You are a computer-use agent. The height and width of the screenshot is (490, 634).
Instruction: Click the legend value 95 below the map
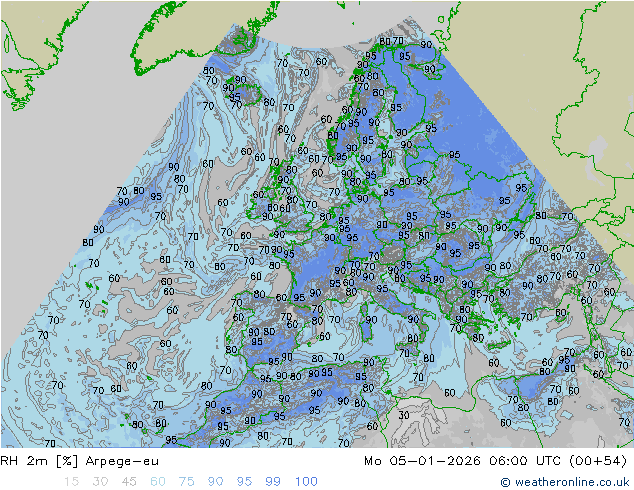(x=244, y=482)
